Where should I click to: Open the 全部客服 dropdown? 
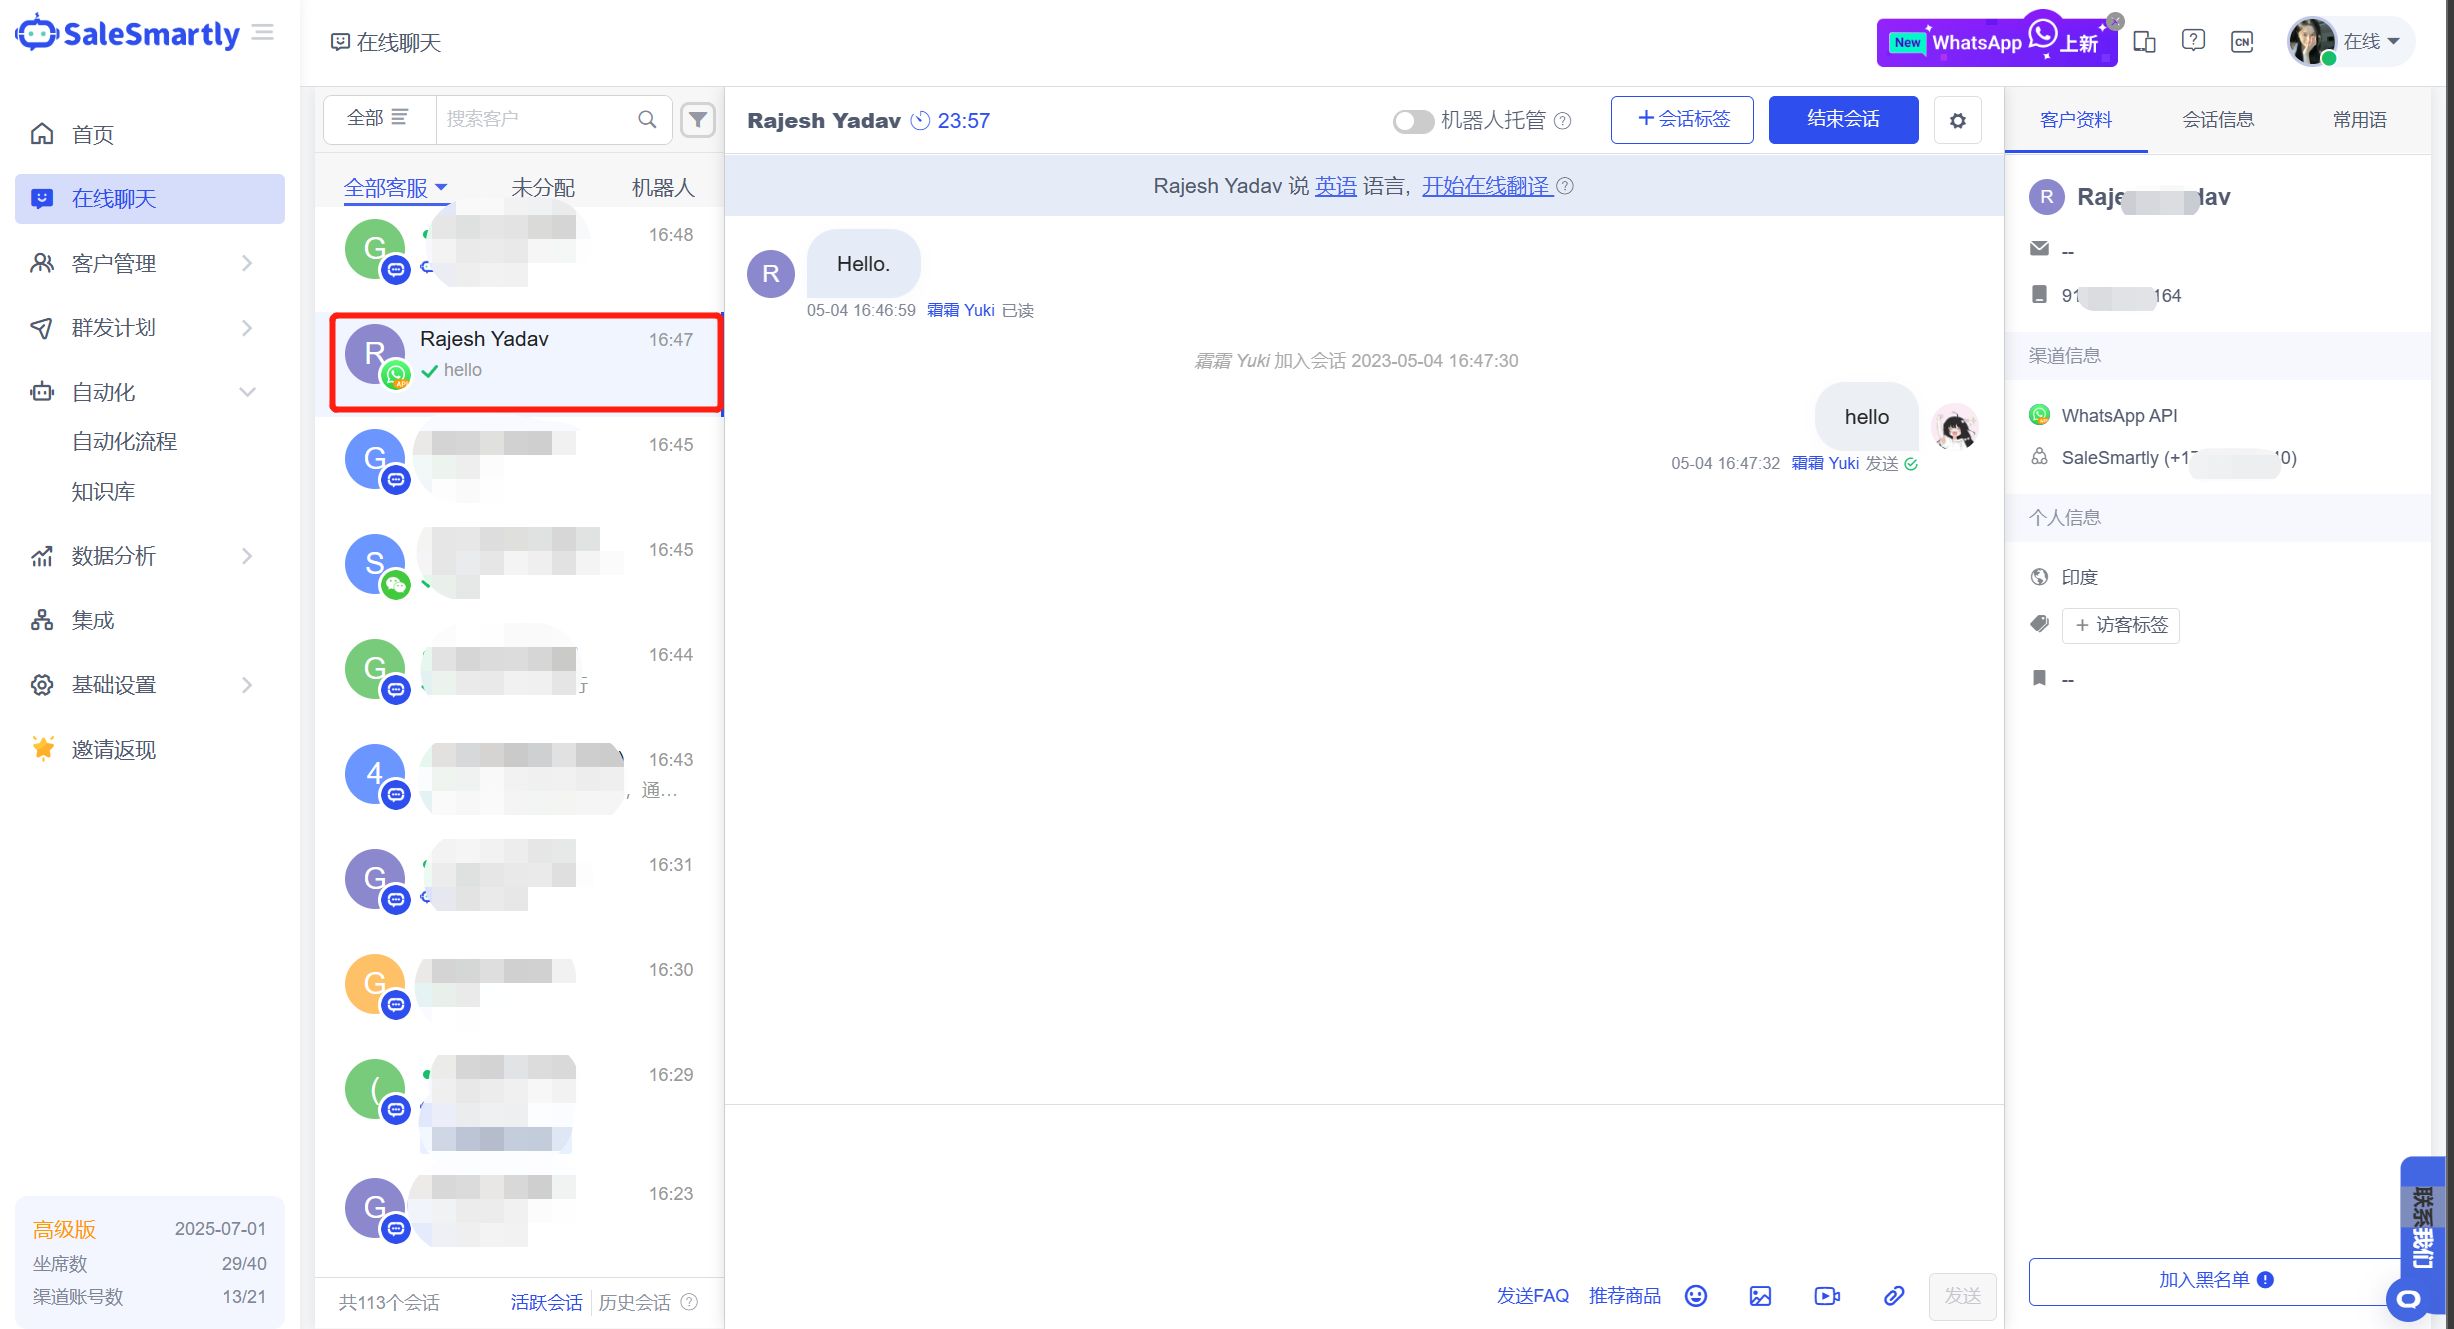pyautogui.click(x=396, y=187)
